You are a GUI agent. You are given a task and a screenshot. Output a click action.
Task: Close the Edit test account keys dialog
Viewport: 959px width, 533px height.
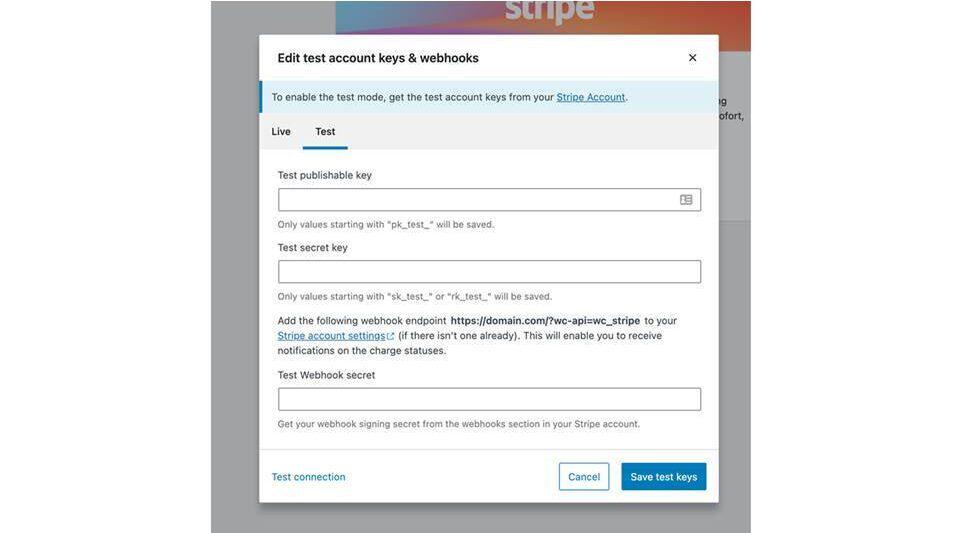692,58
